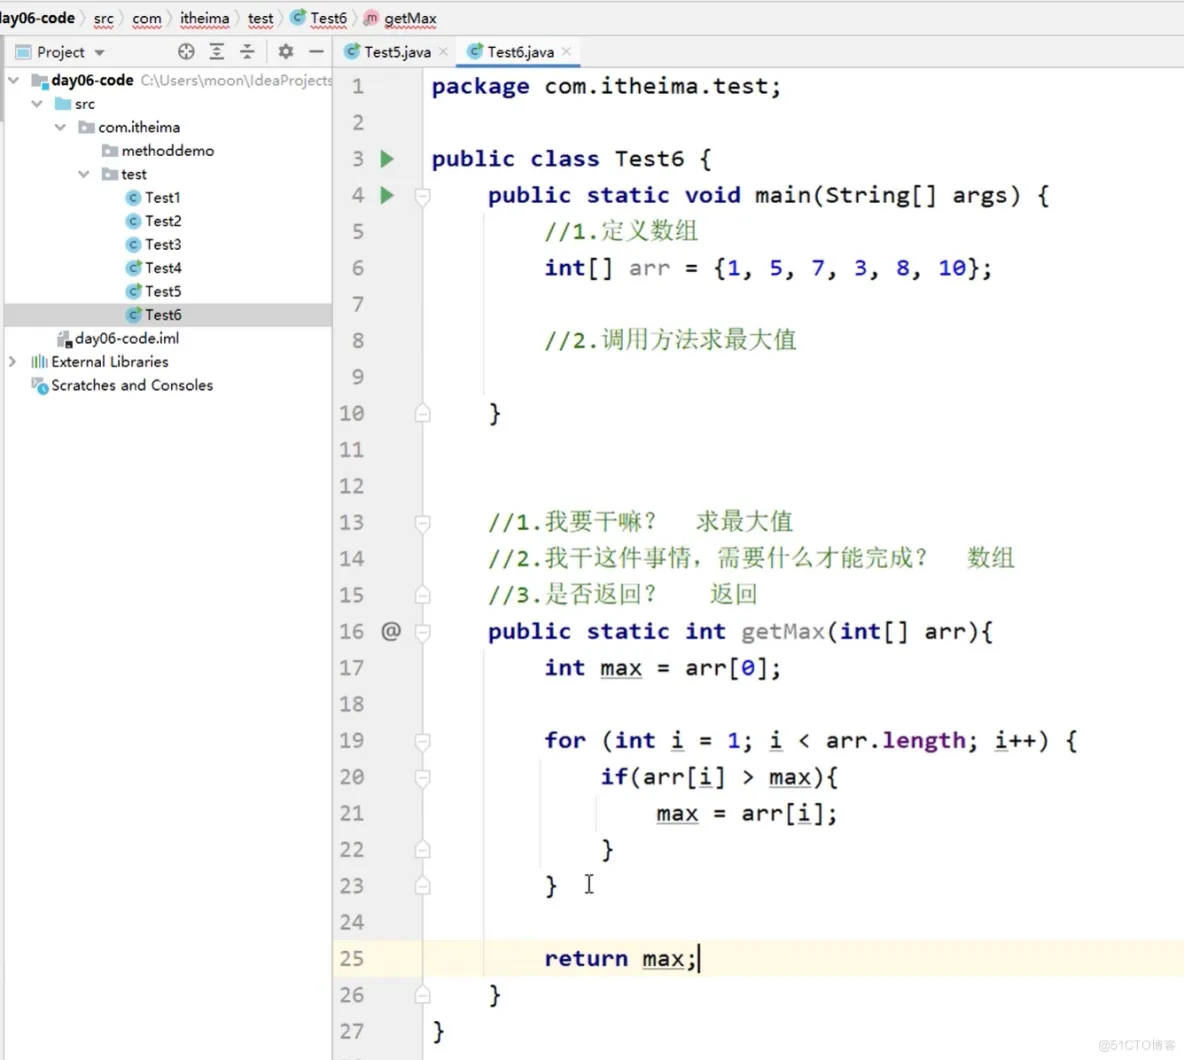Open Project panel settings gear

coord(285,51)
